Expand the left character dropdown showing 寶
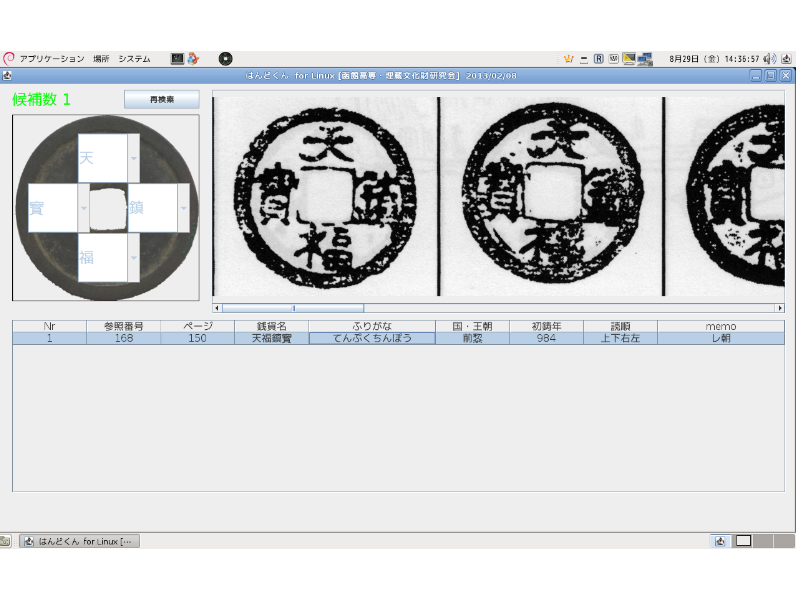This screenshot has height=599, width=800. click(x=84, y=208)
